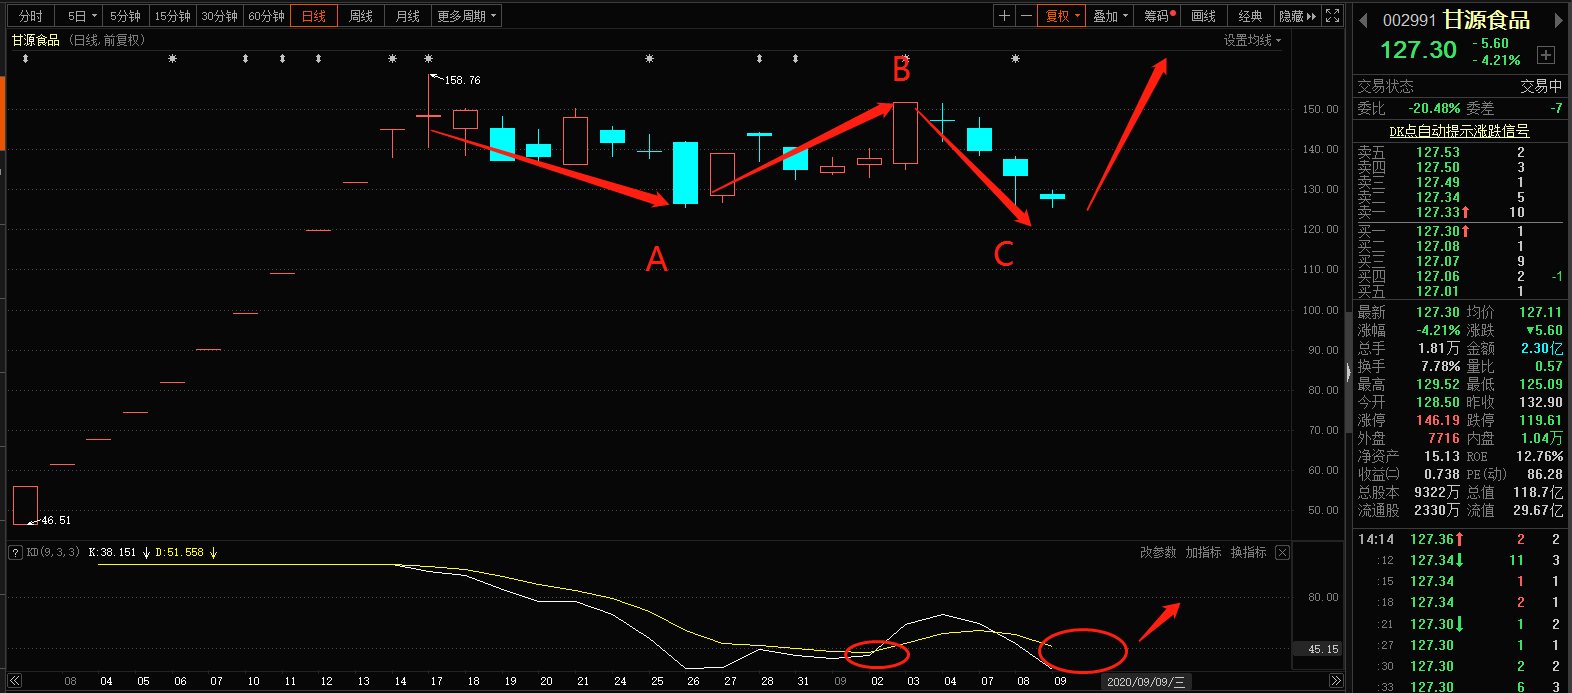Toggle 画线 drawing mode
This screenshot has width=1572, height=693.
pos(1204,16)
